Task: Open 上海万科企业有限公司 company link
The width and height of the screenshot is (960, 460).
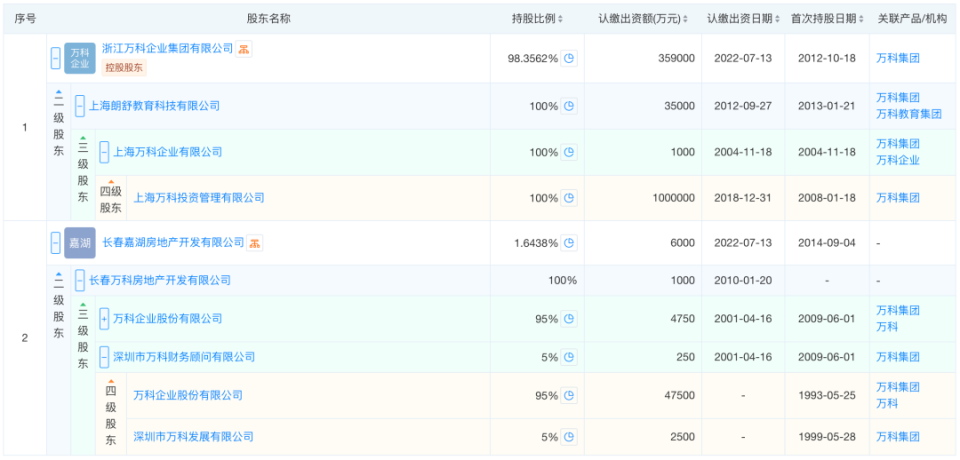Action: (168, 153)
